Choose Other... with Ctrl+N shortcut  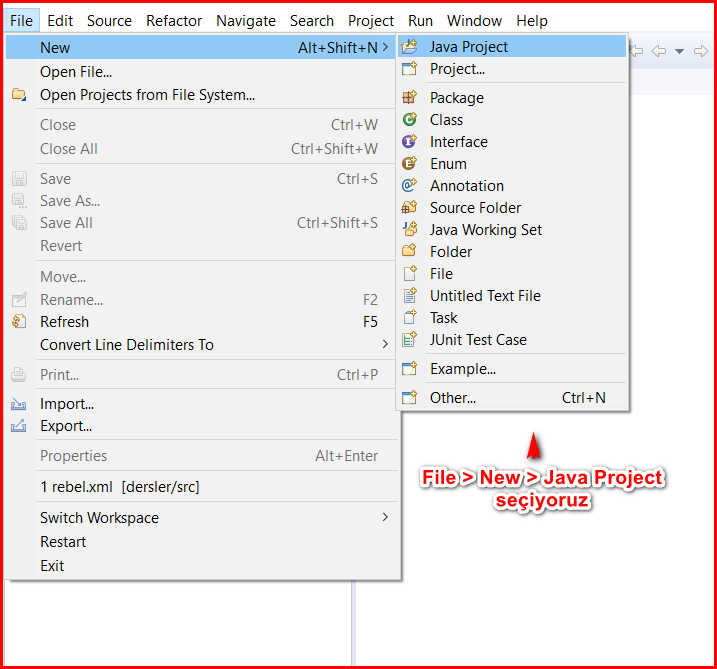click(x=512, y=397)
